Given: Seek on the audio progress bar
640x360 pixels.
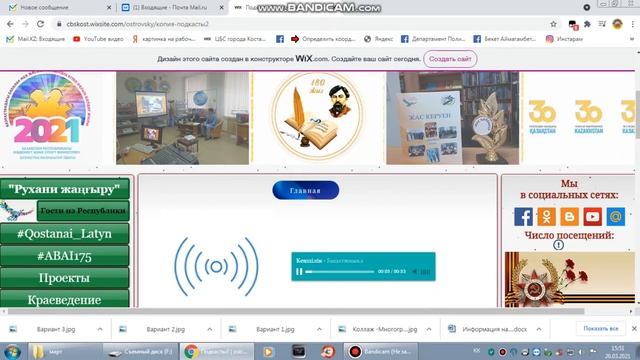Looking at the screenshot, I should (339, 271).
